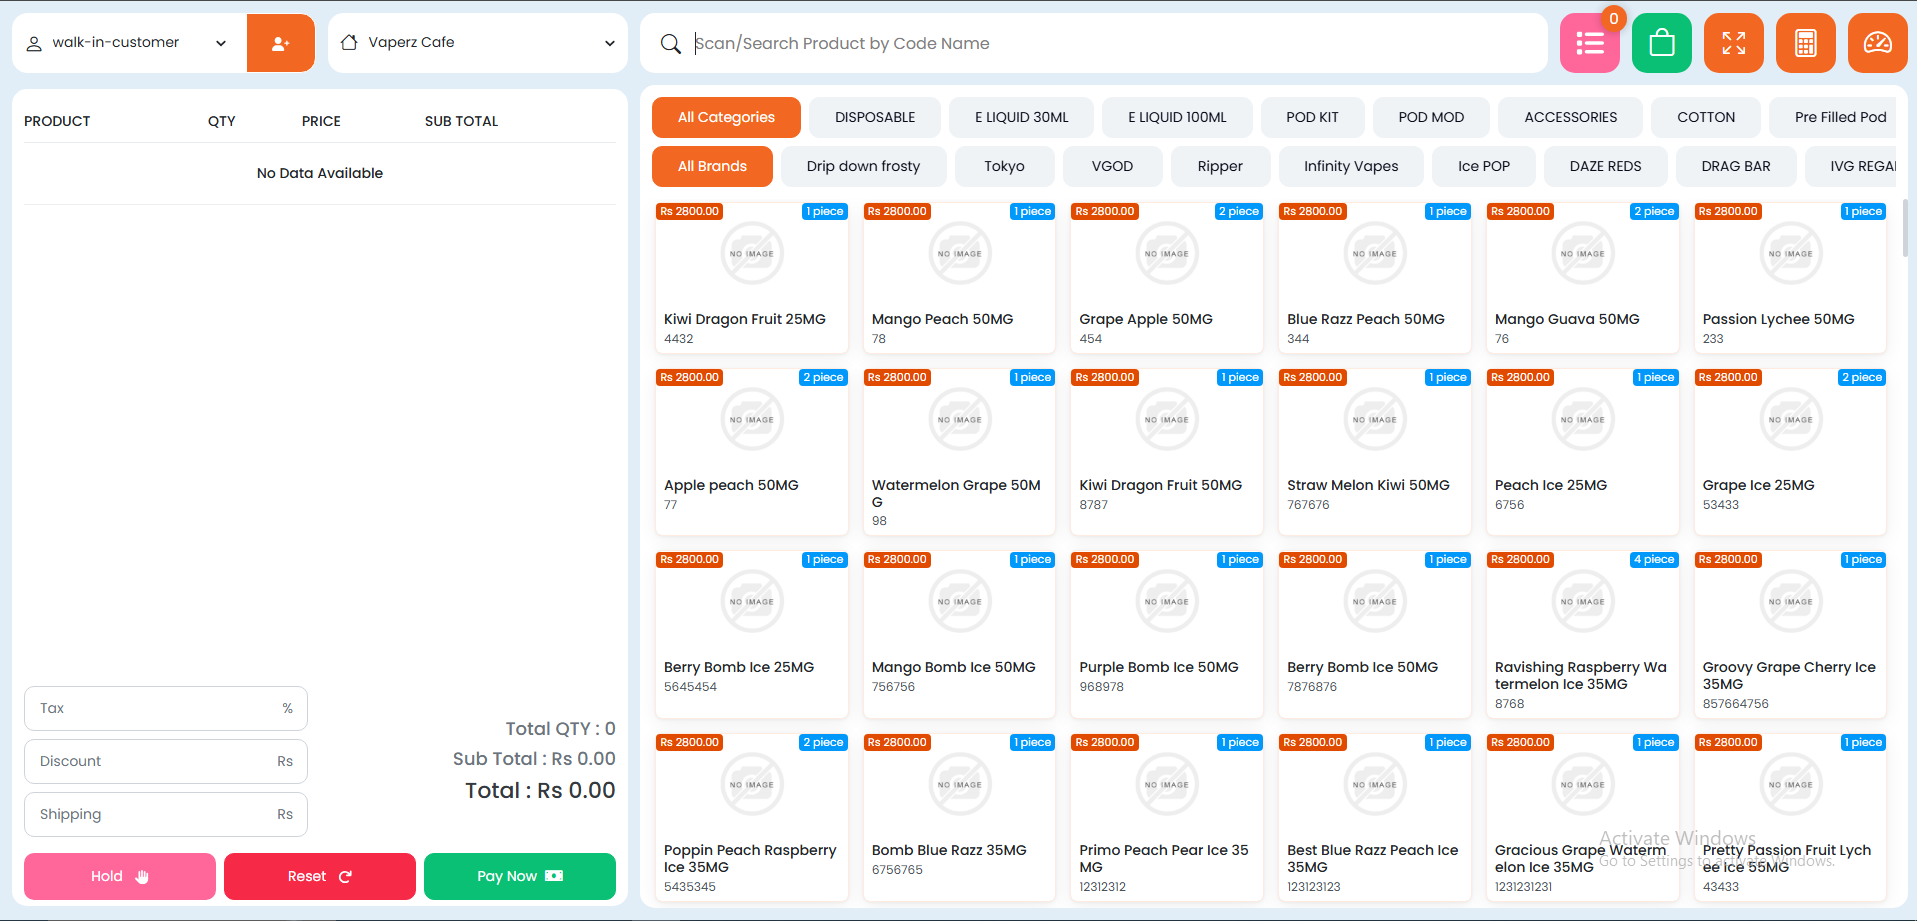
Task: Filter by E LIQUID 100ML category
Action: 1177,117
